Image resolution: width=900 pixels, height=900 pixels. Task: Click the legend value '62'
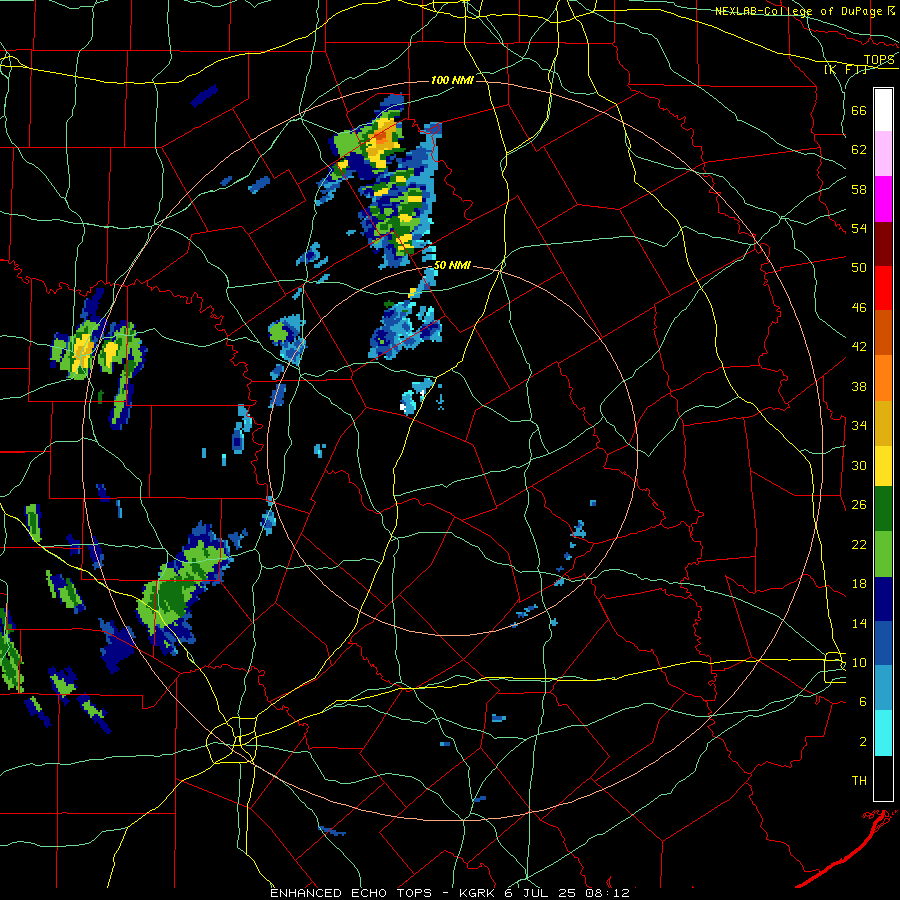click(859, 150)
